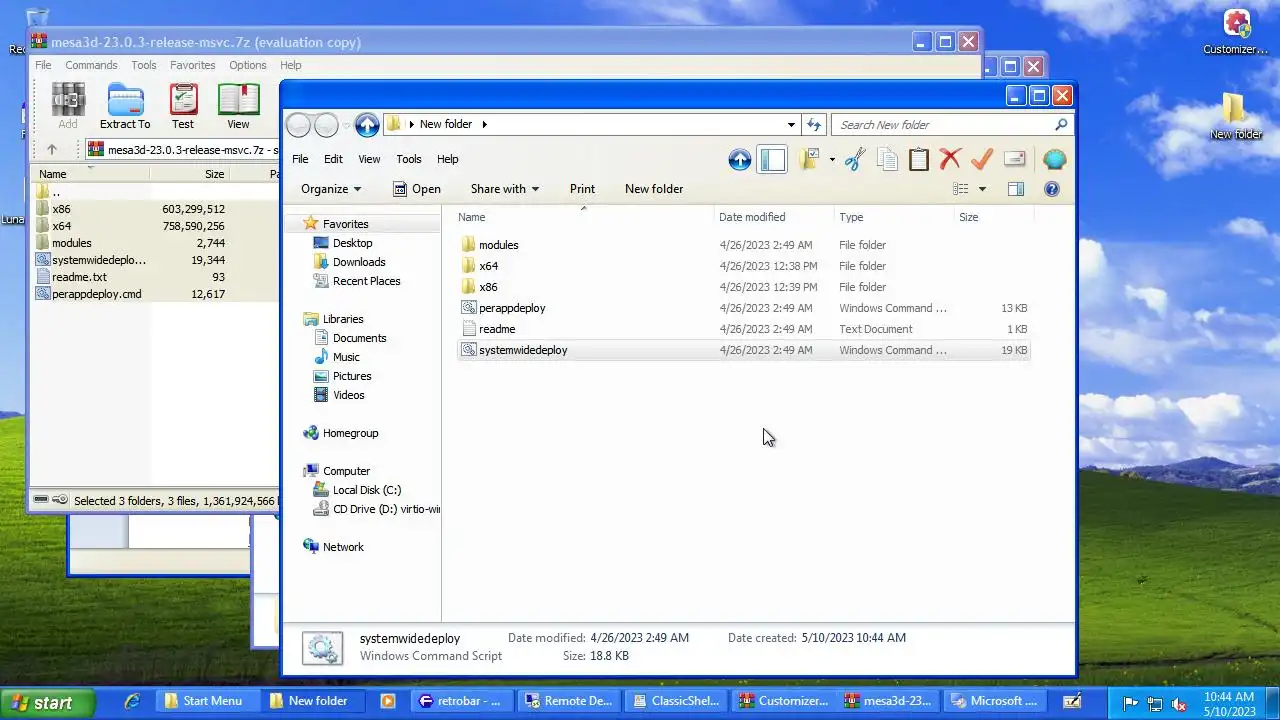Screen dimensions: 1280x720
Task: Sort by the Name column header
Action: pos(584,217)
